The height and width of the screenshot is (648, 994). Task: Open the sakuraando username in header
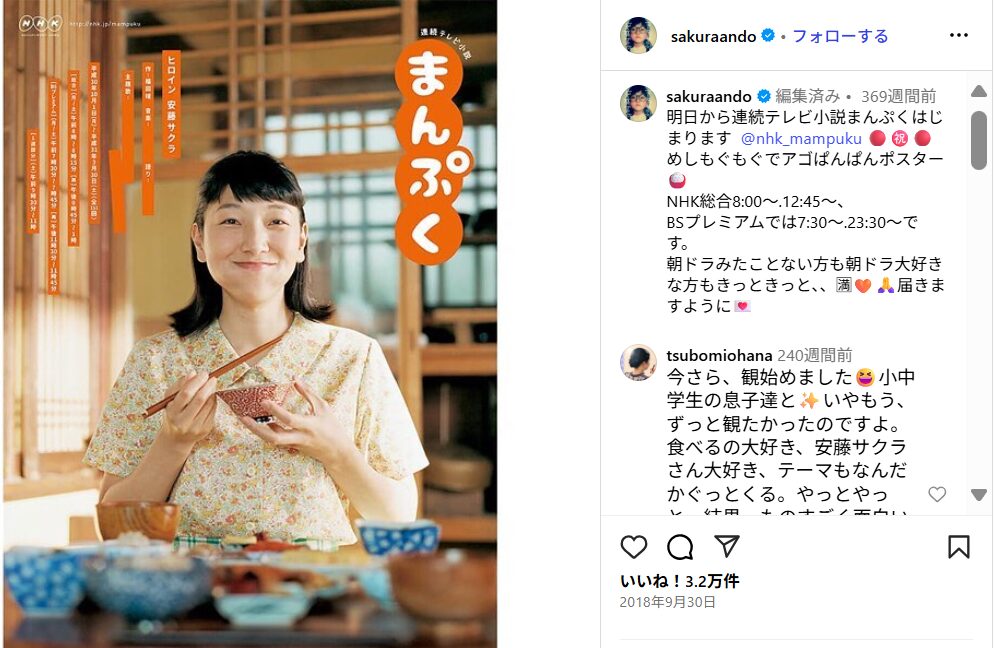point(713,37)
